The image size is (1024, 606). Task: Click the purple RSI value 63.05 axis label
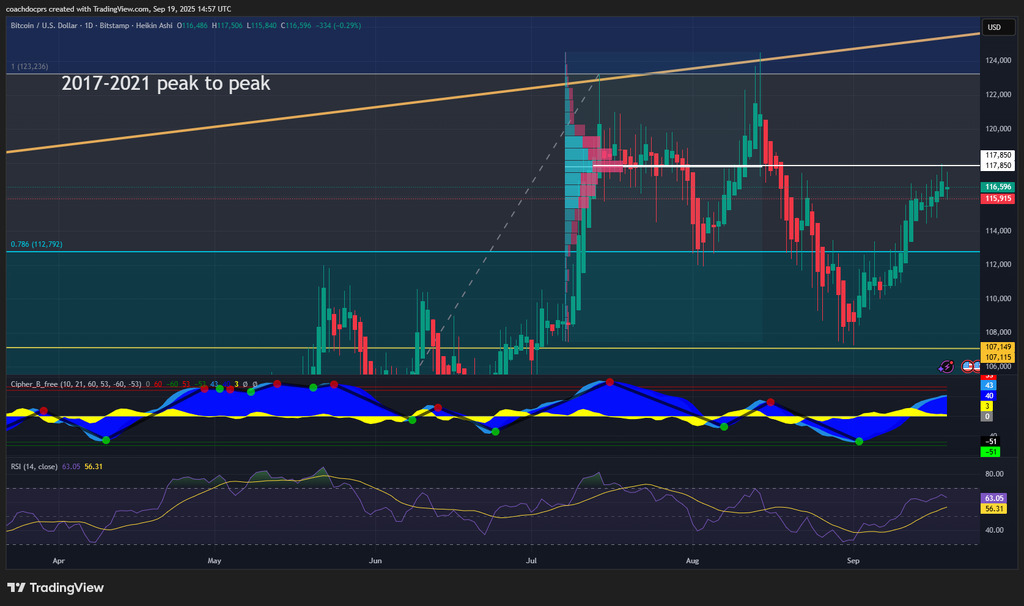point(994,497)
